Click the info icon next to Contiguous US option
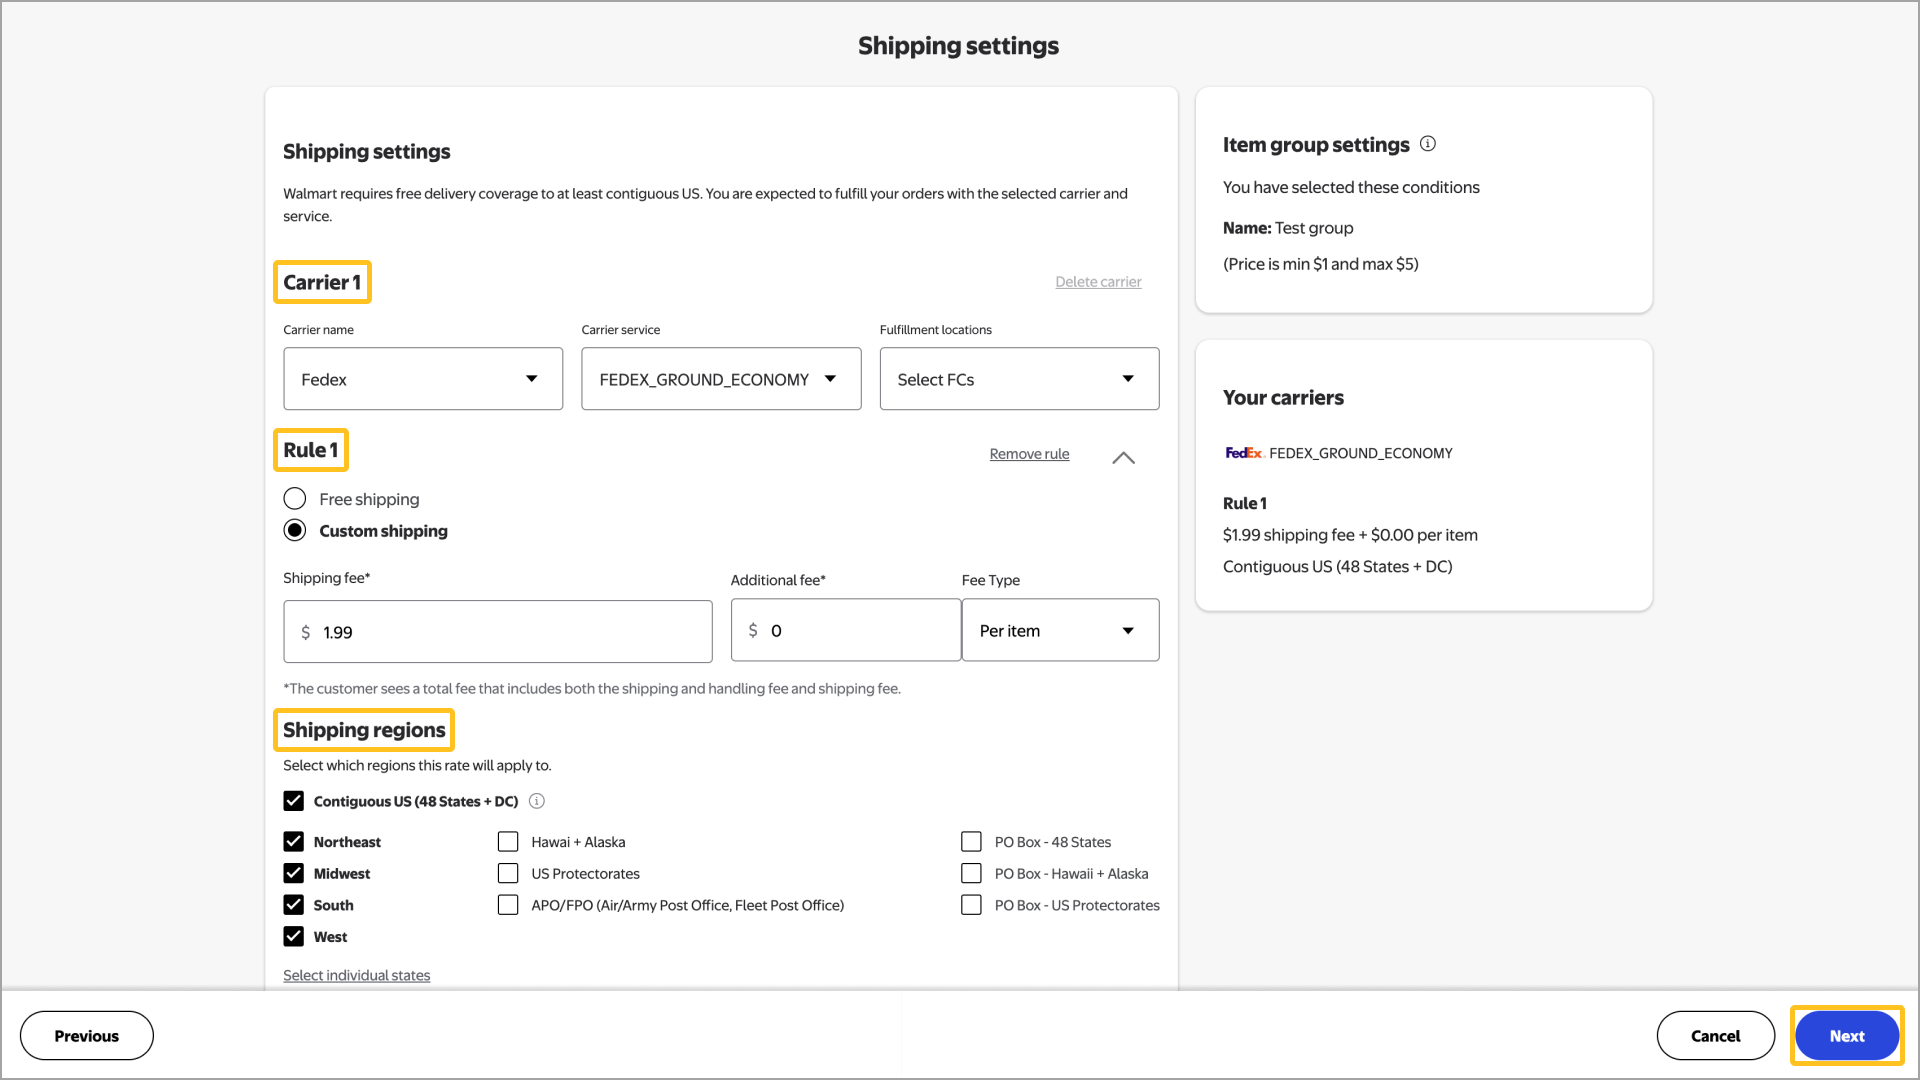1920x1080 pixels. [537, 801]
